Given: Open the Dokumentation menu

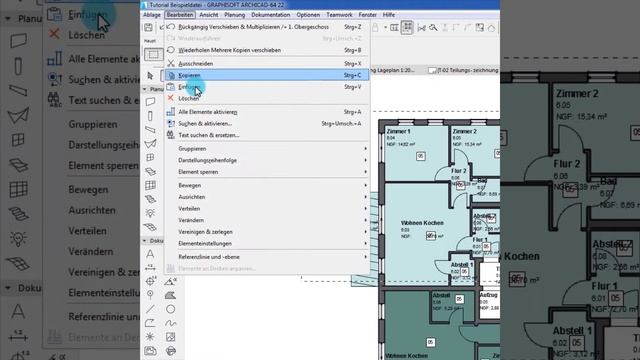Looking at the screenshot, I should click(271, 15).
